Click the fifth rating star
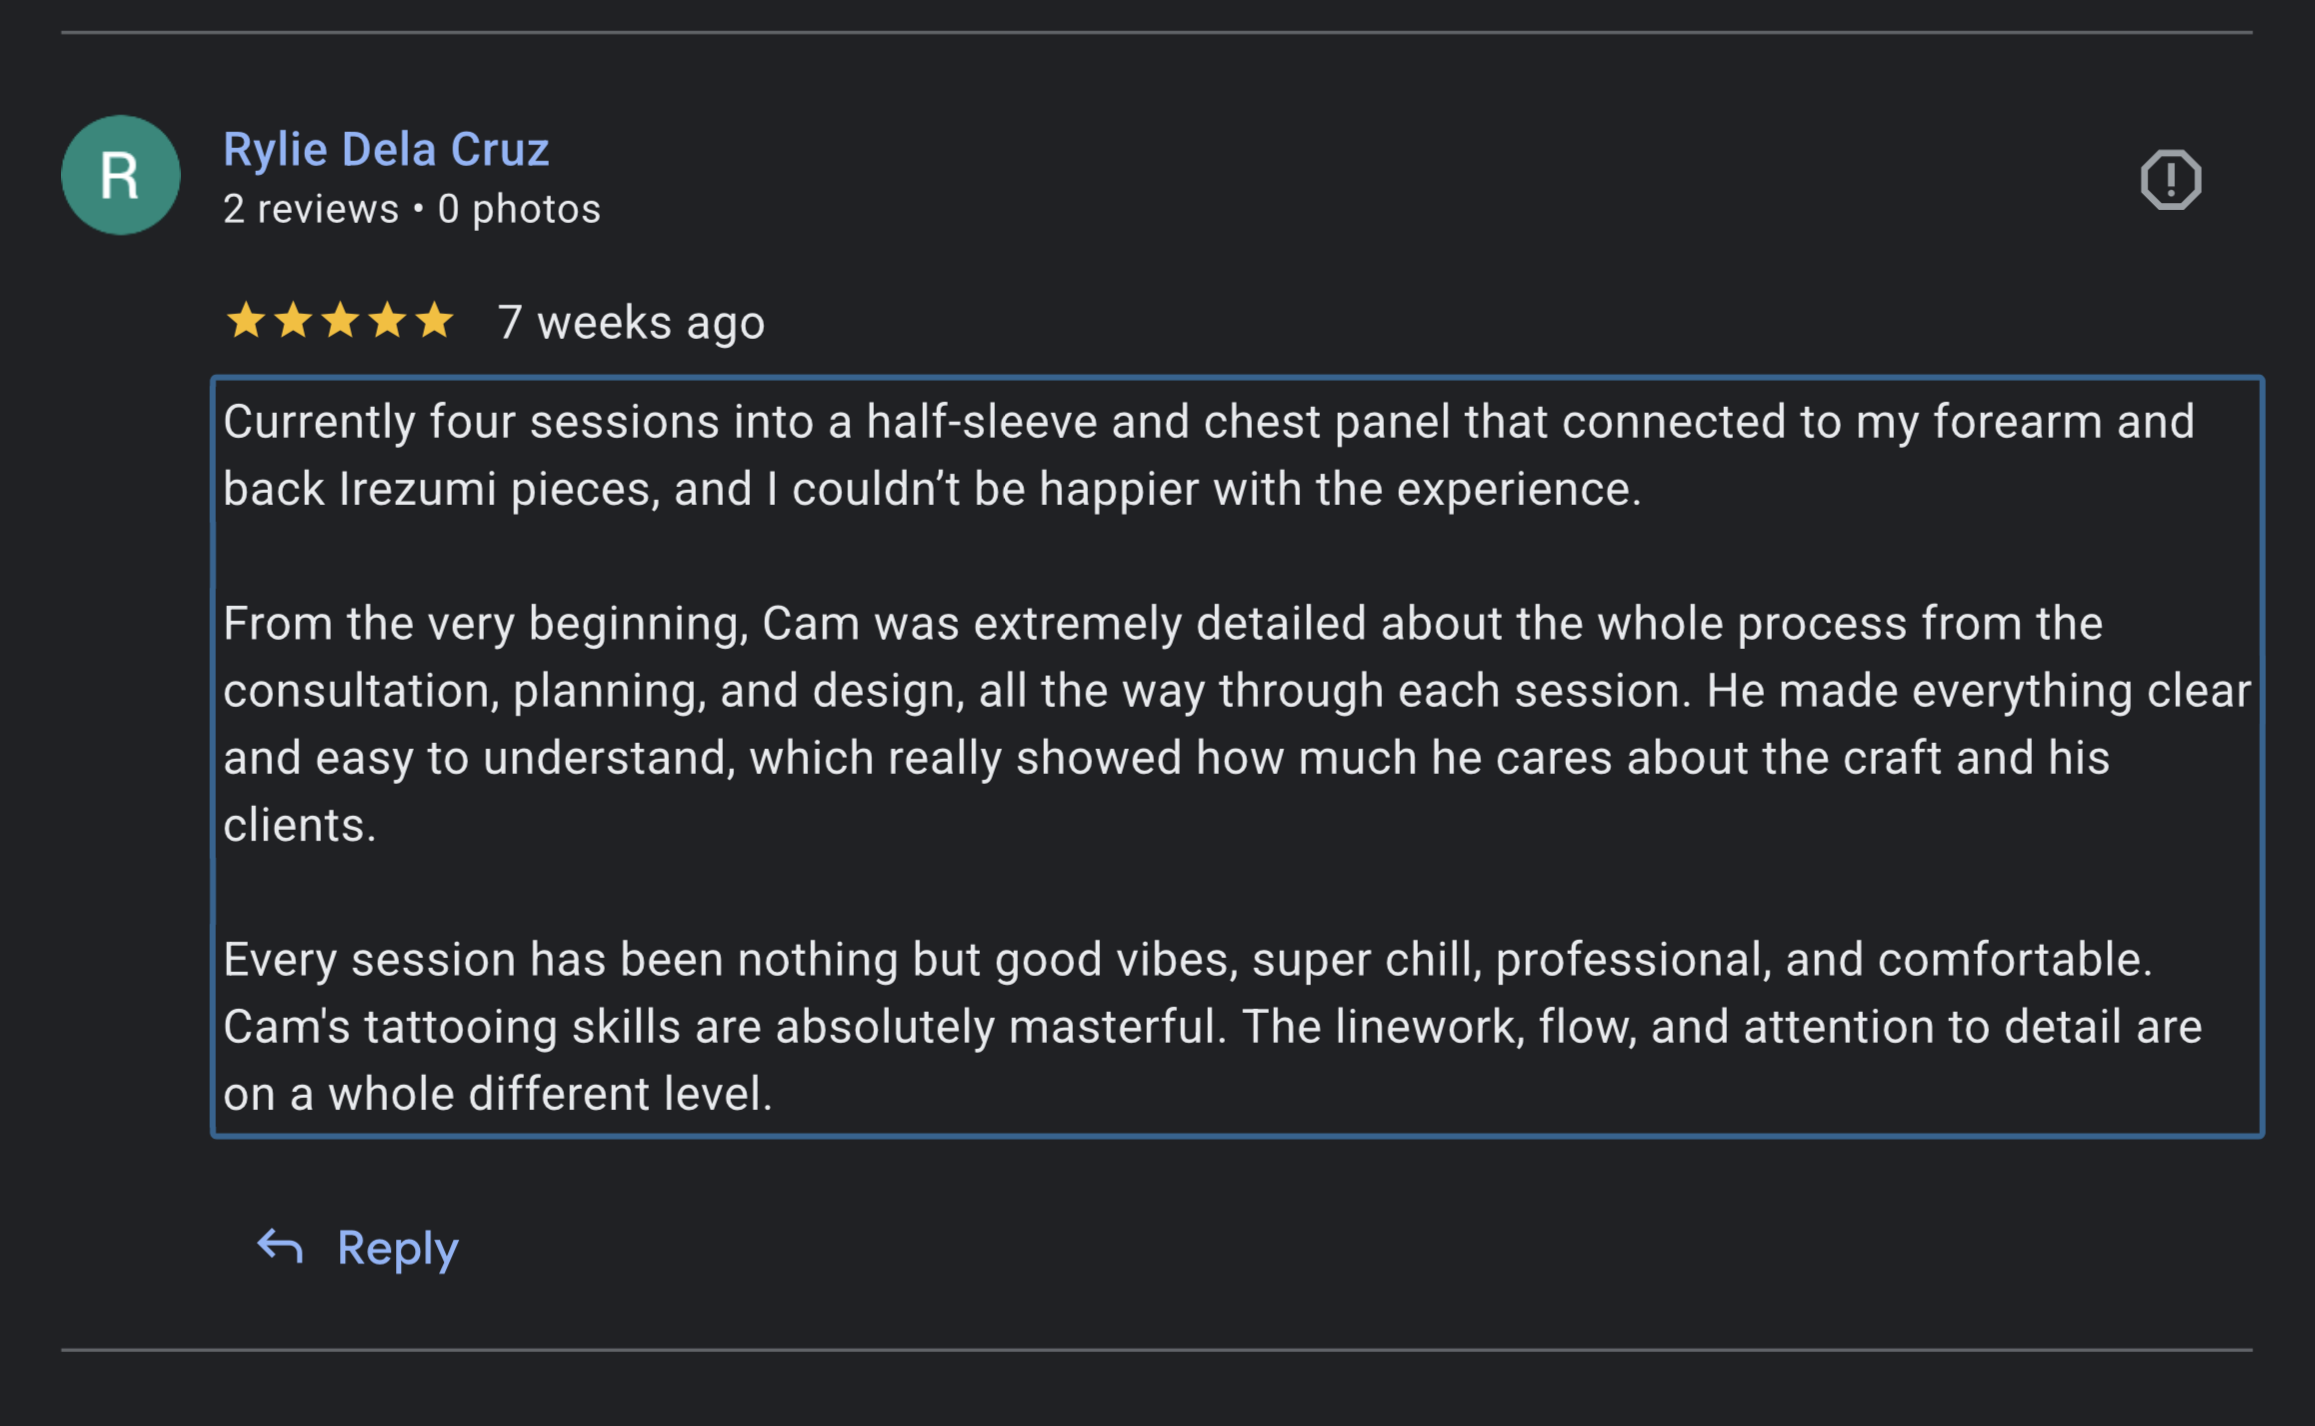2315x1426 pixels. pos(434,321)
